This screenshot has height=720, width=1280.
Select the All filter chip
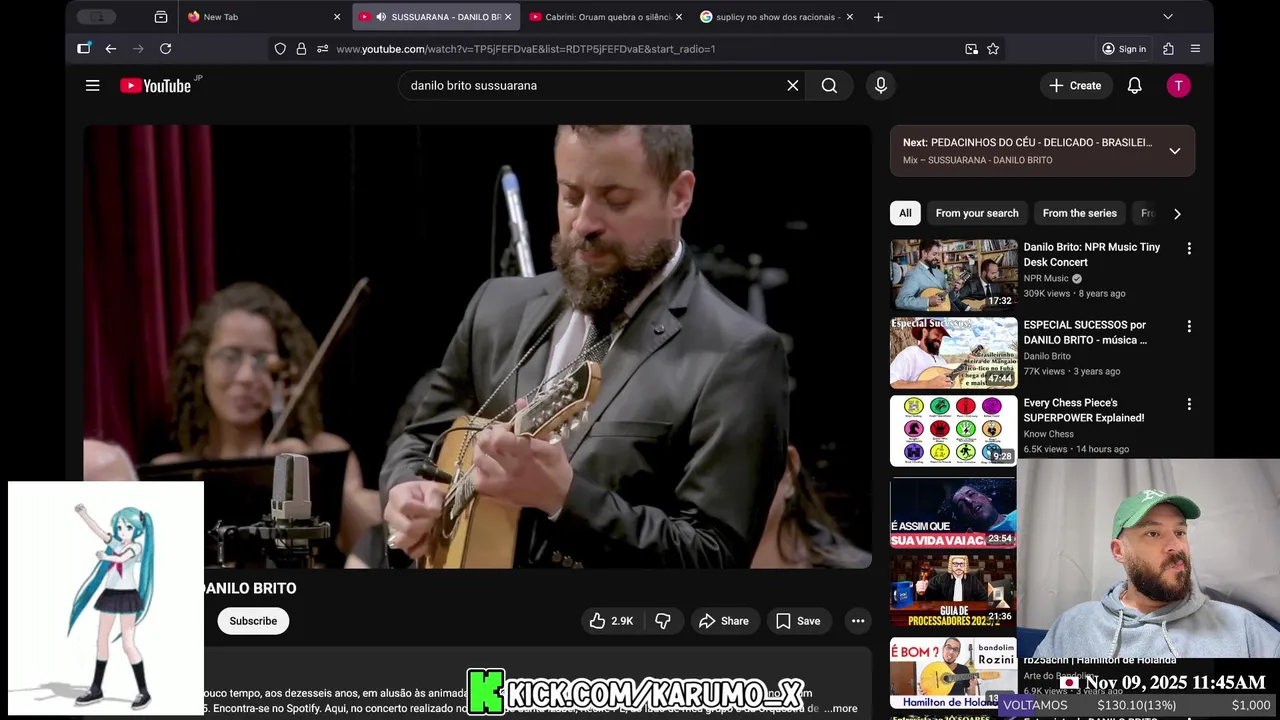905,213
